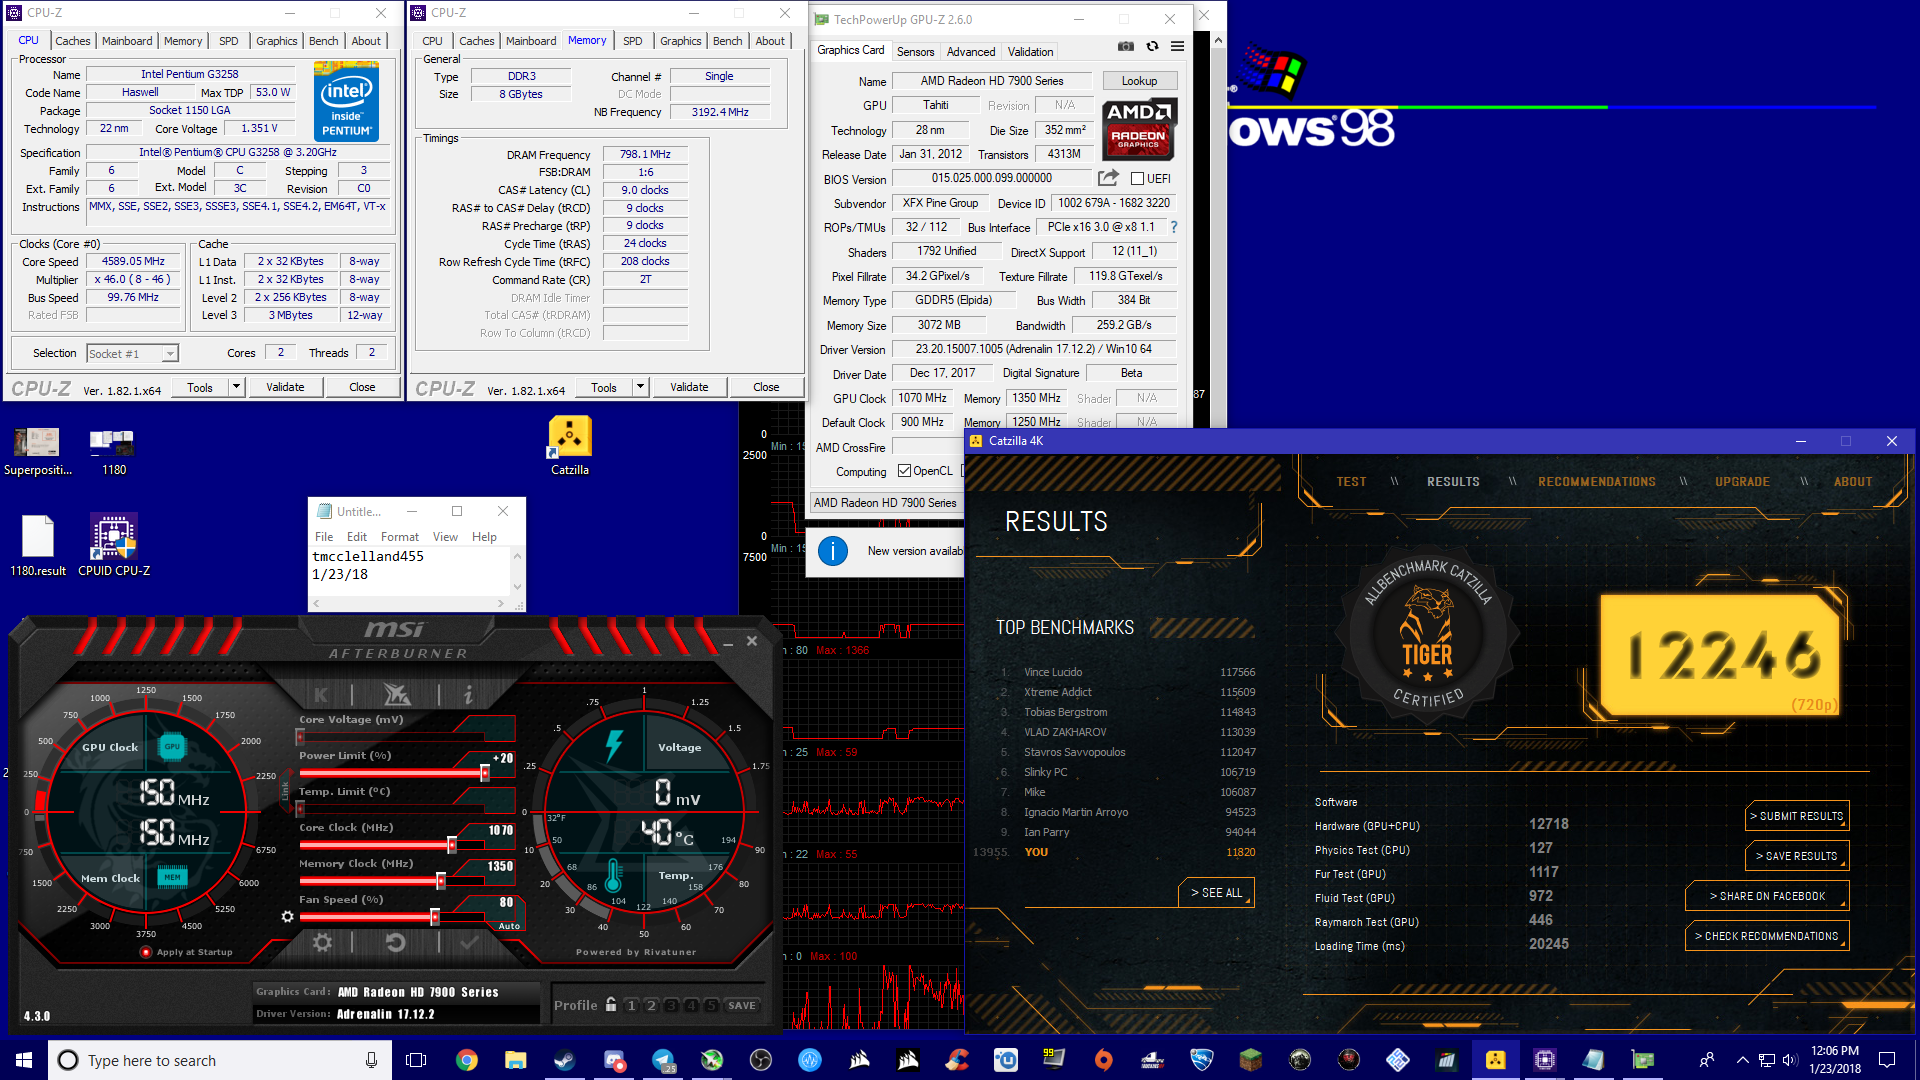Click the Steam icon in the taskbar

pos(565,1060)
